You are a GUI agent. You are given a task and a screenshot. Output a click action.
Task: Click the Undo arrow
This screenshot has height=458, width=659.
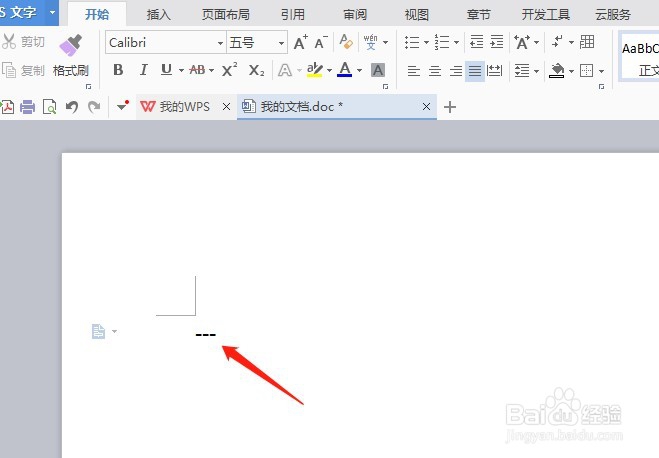(72, 107)
